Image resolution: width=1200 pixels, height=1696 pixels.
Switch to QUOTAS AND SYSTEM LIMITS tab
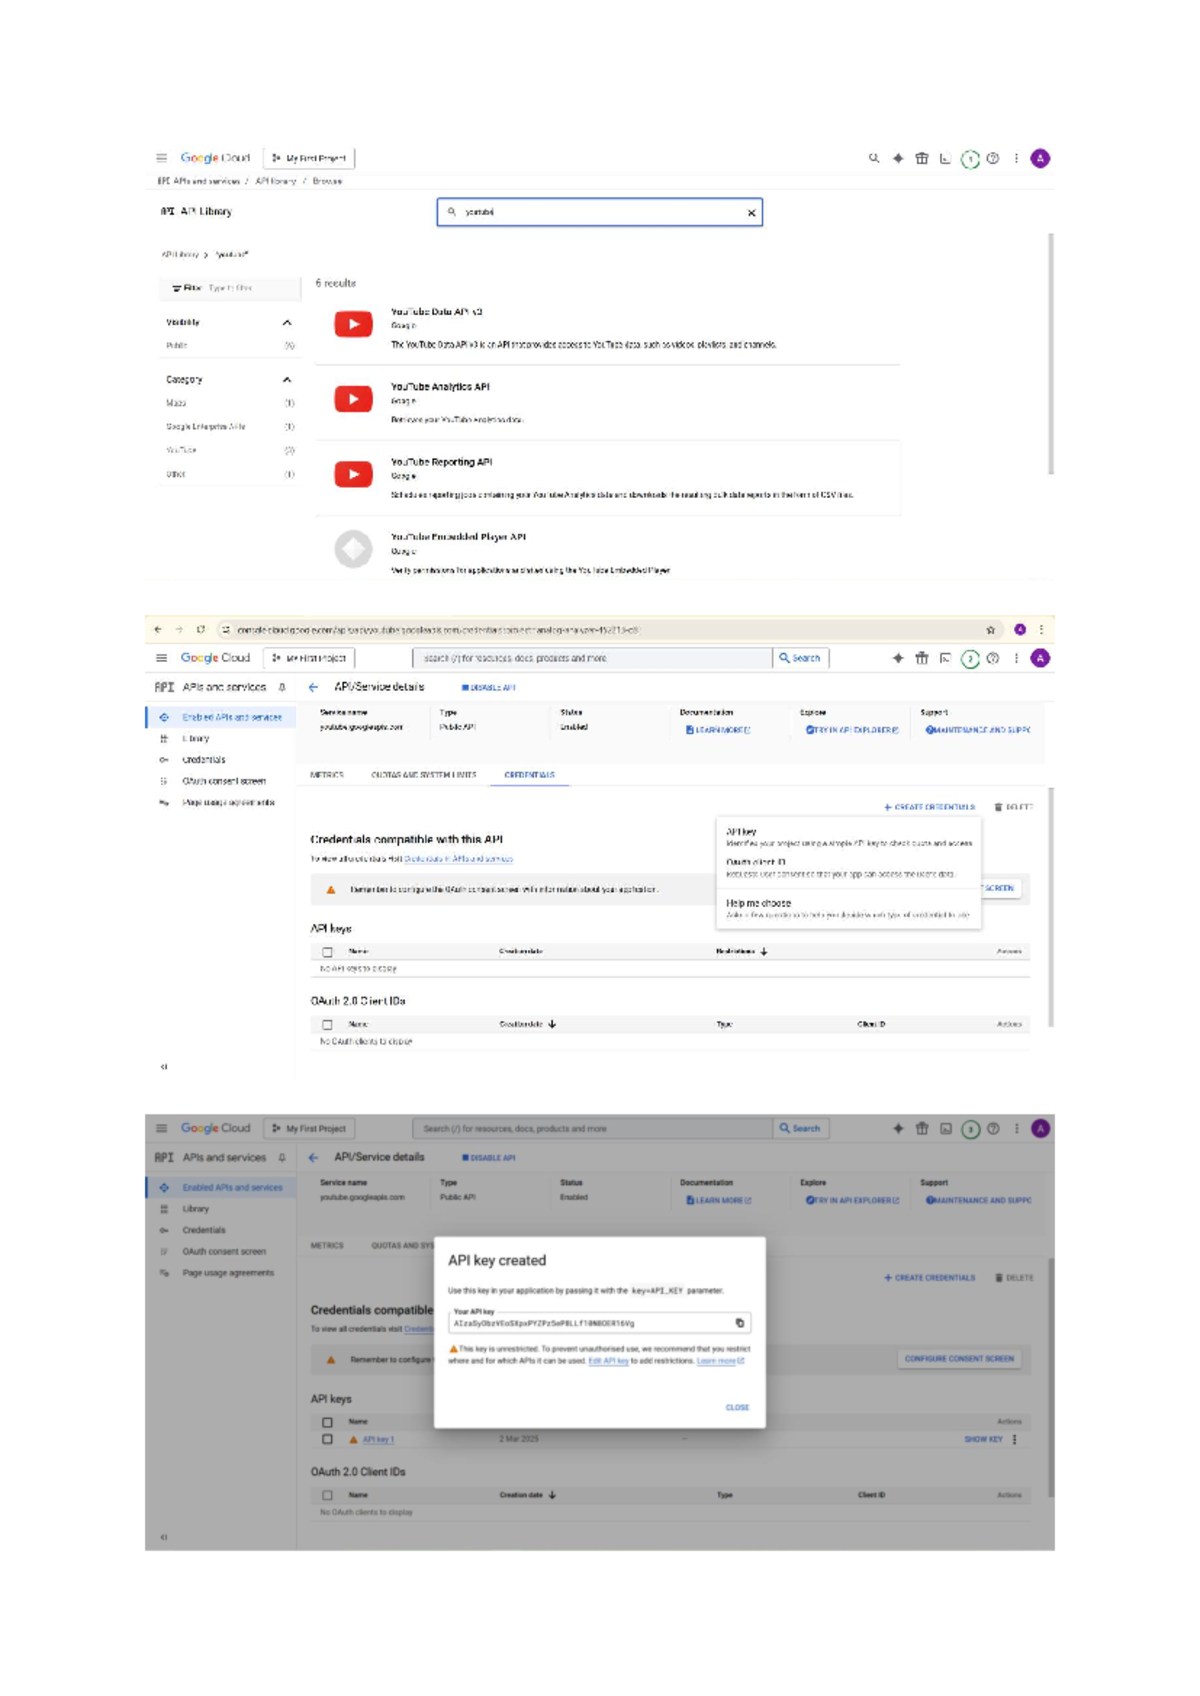tap(424, 775)
